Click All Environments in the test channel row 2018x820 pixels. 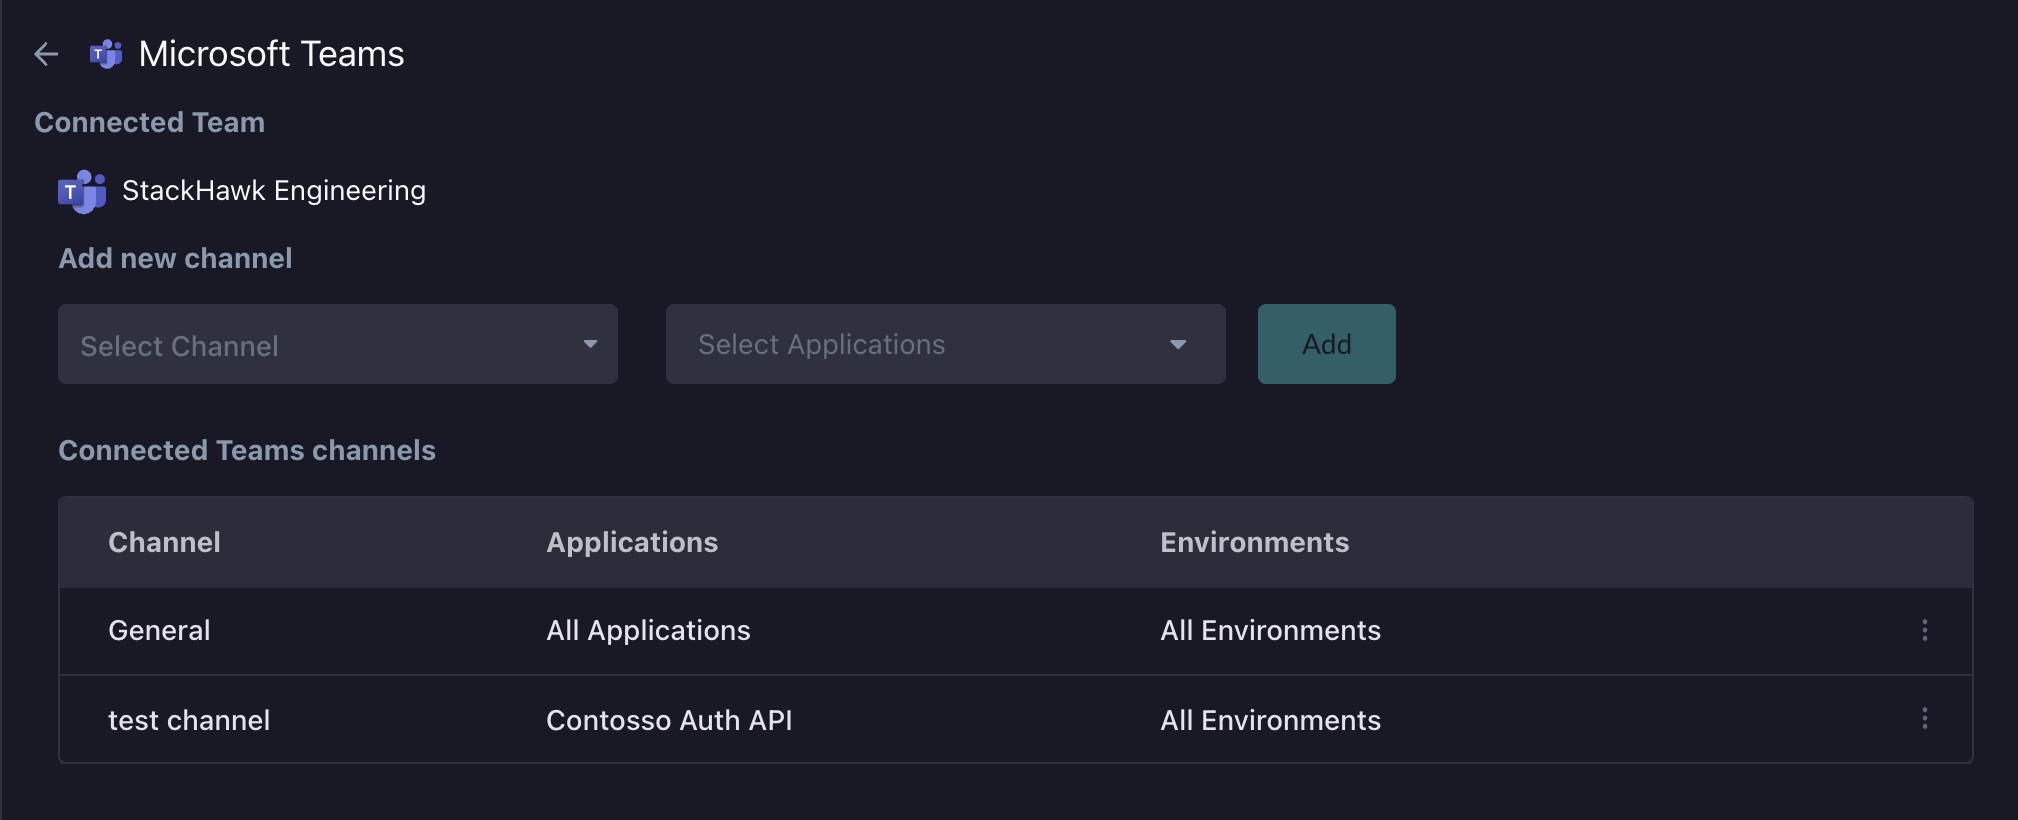tap(1270, 720)
